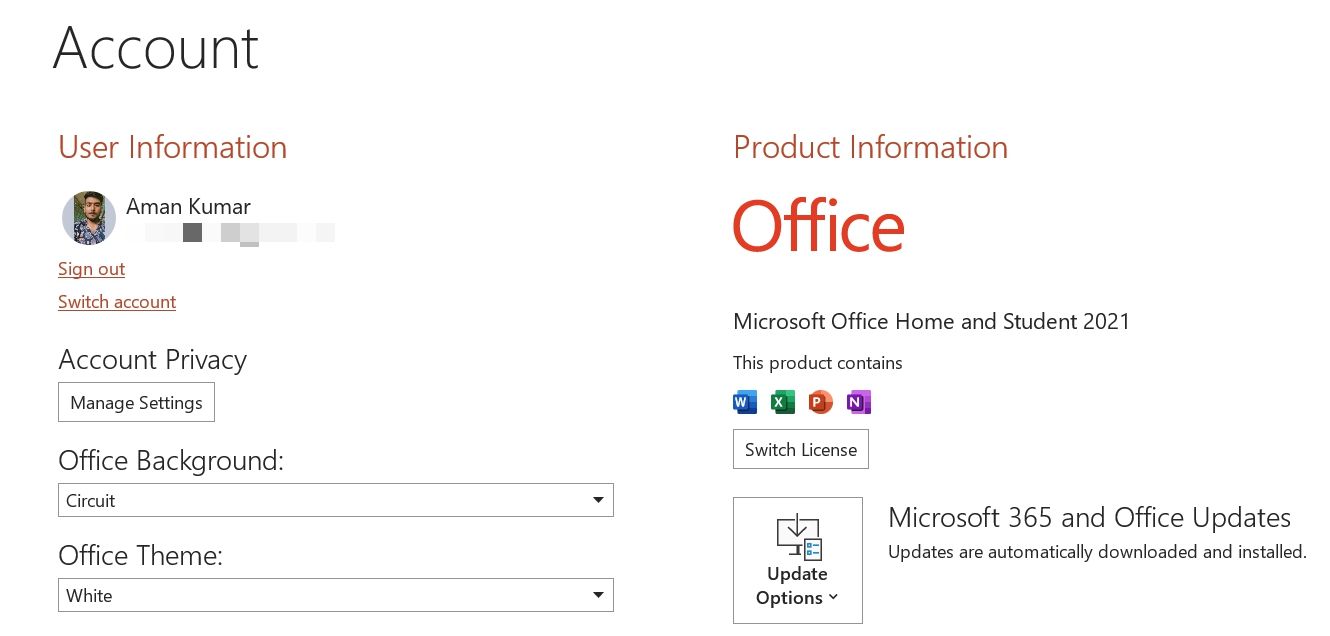Click the blurred email address under the name

tap(238, 233)
